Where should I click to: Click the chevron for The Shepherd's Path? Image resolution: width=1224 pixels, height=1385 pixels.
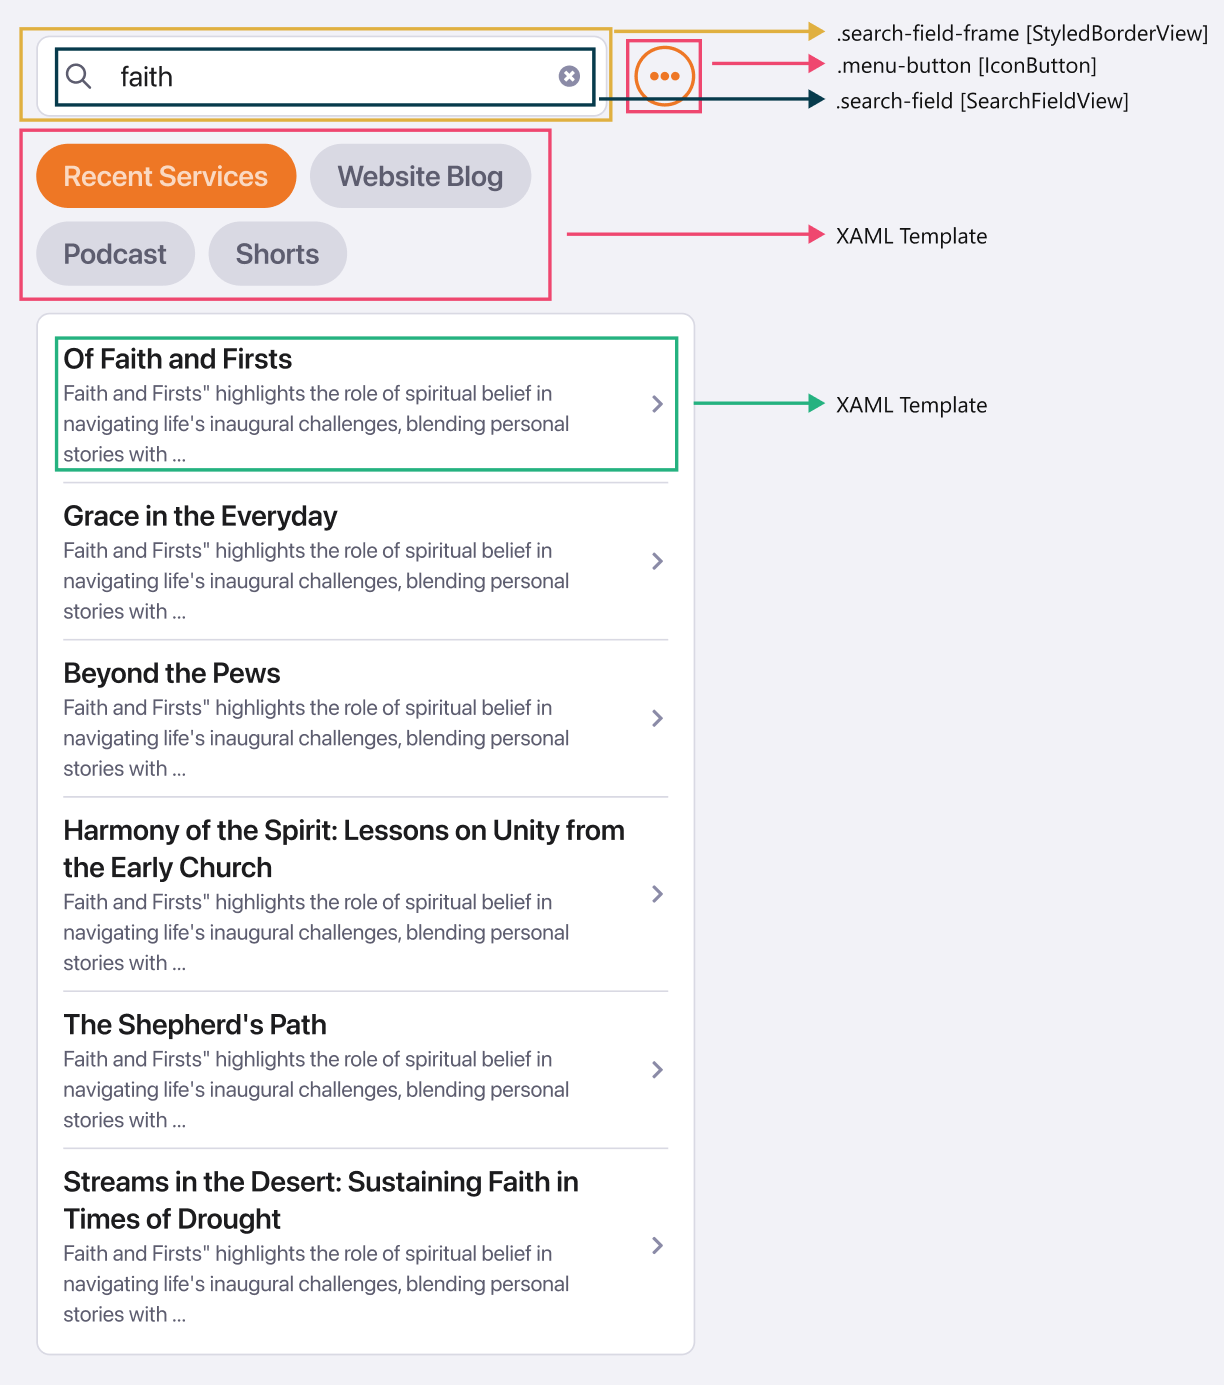[x=657, y=1070]
